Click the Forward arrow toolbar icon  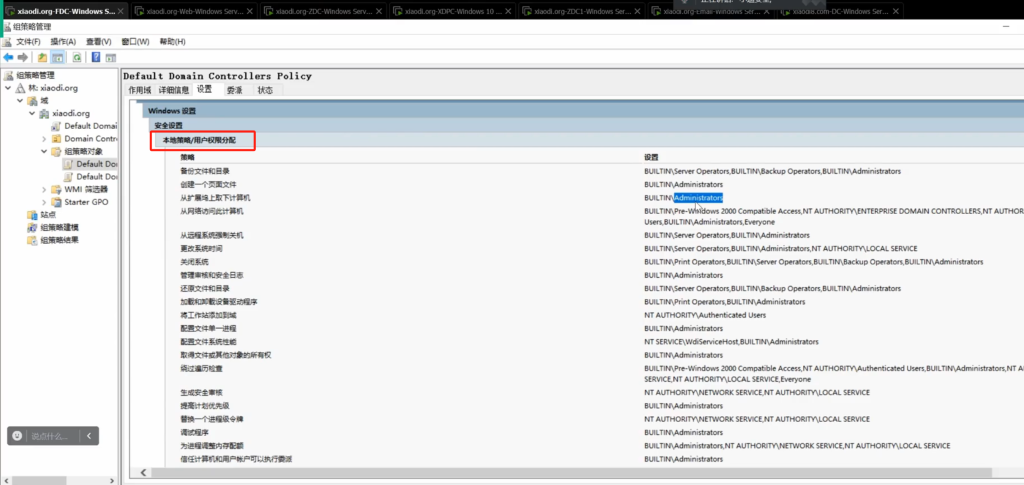(x=22, y=57)
